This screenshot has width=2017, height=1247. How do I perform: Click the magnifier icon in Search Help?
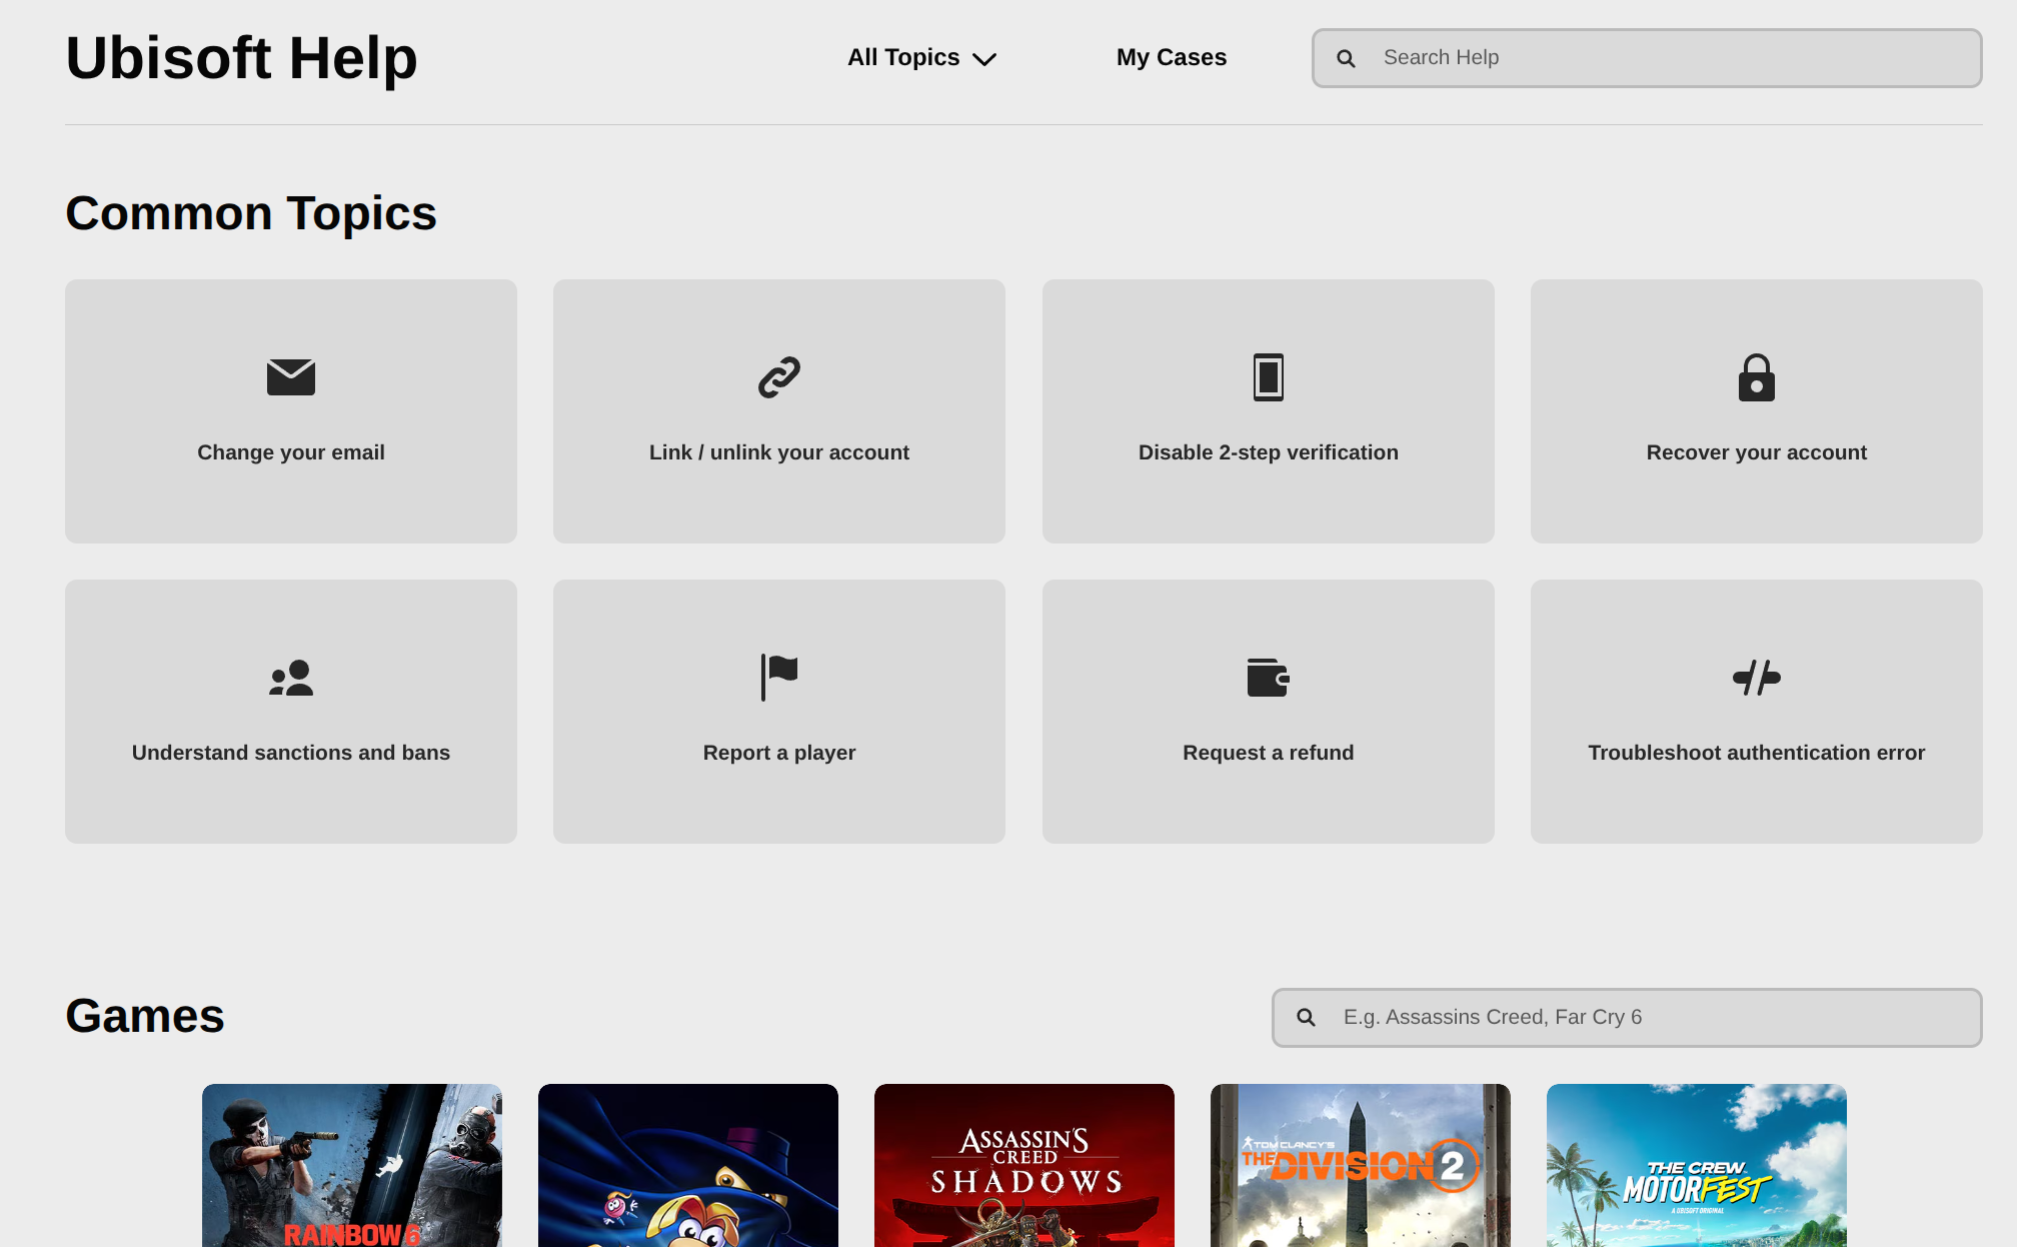coord(1346,58)
